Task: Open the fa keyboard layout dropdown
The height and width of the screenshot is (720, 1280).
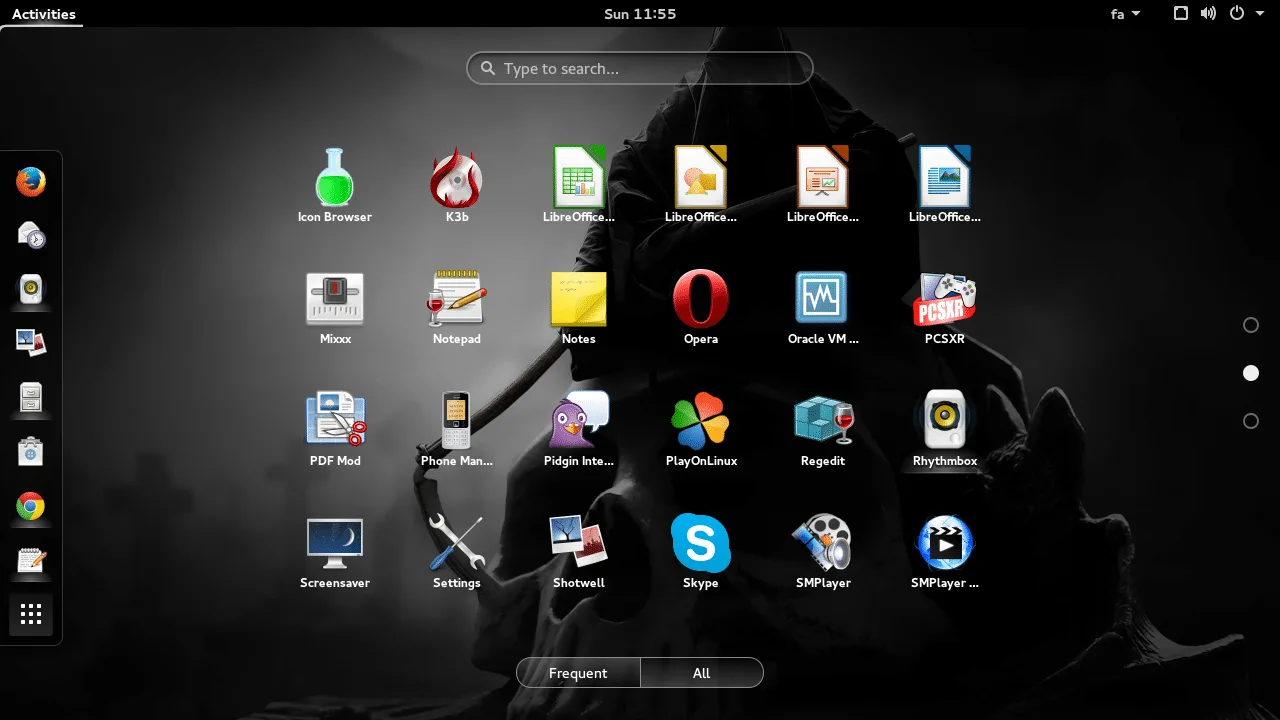Action: (1125, 14)
